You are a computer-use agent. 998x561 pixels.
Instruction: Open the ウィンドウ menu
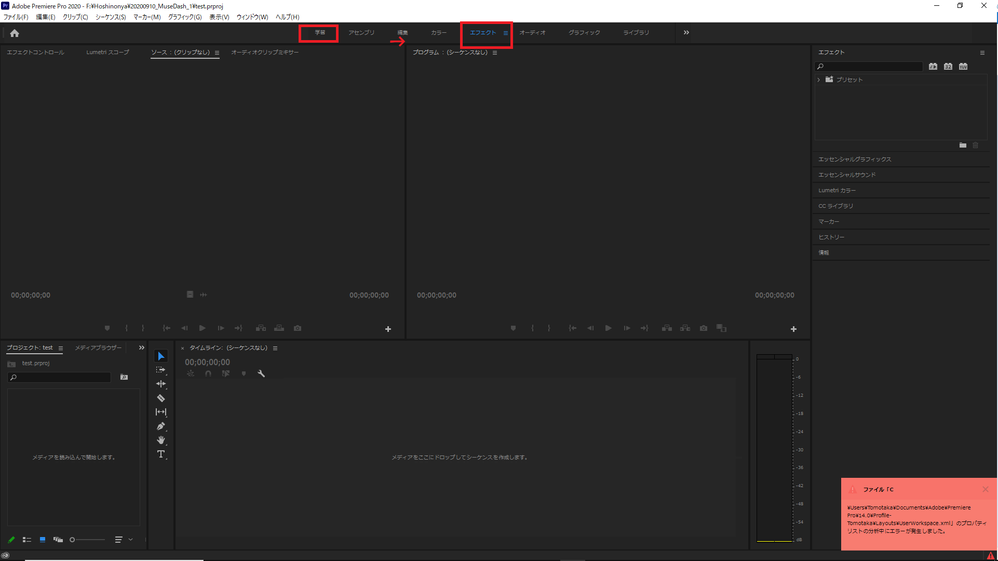point(252,17)
